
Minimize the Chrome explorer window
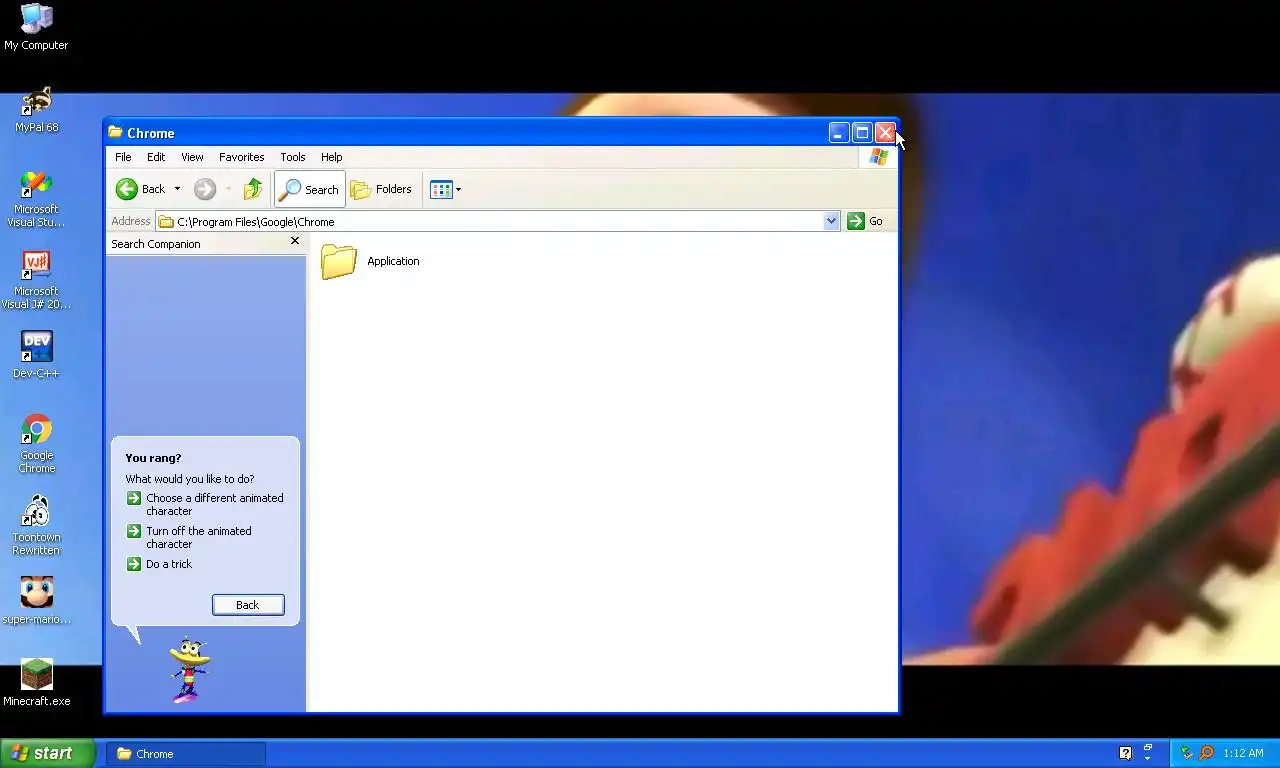point(839,132)
